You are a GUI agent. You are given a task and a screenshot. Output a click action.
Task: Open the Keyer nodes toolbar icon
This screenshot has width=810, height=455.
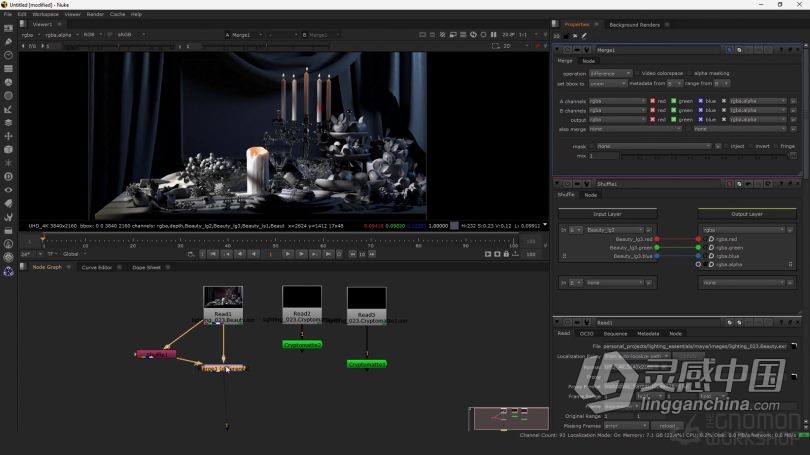coord(8,109)
